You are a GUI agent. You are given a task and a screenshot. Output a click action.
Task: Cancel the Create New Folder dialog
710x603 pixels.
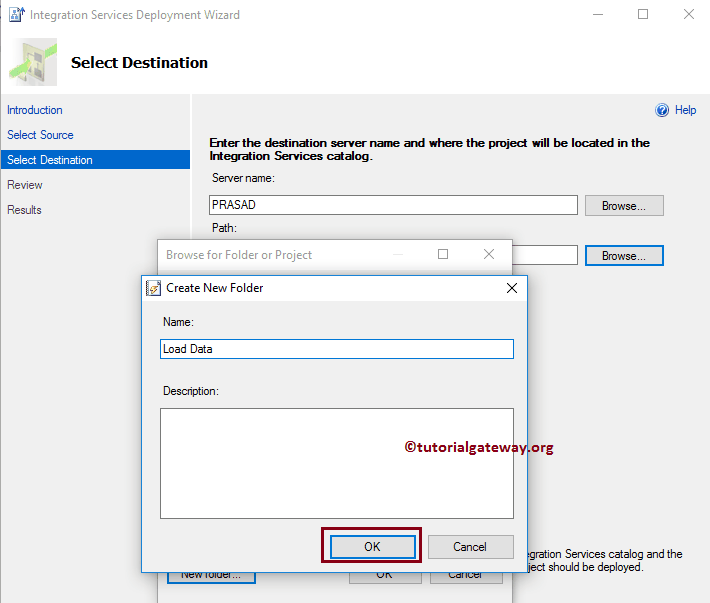[x=470, y=546]
